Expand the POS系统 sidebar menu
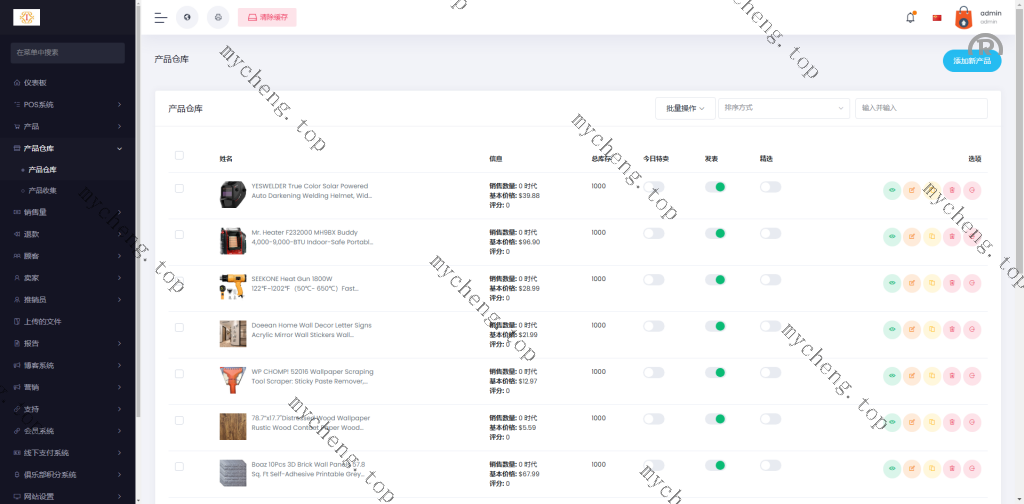 (x=68, y=104)
